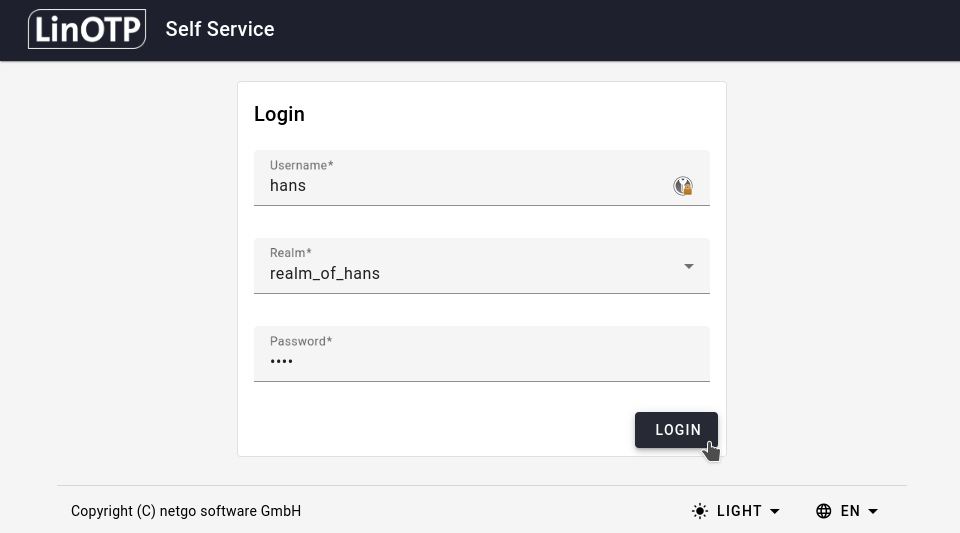This screenshot has height=533, width=960.
Task: Click the masked password dots
Action: (x=281, y=362)
